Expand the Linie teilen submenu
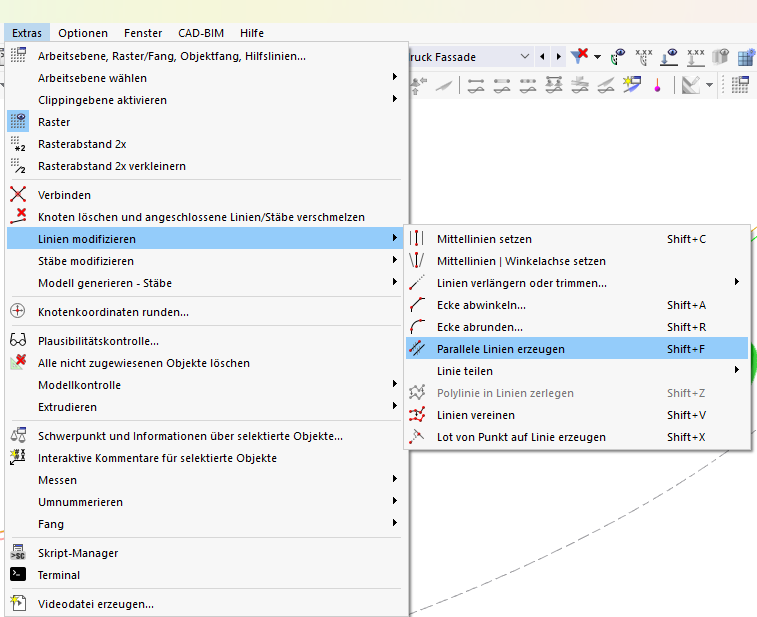Viewport: 757px width, 617px height. pyautogui.click(x=577, y=371)
